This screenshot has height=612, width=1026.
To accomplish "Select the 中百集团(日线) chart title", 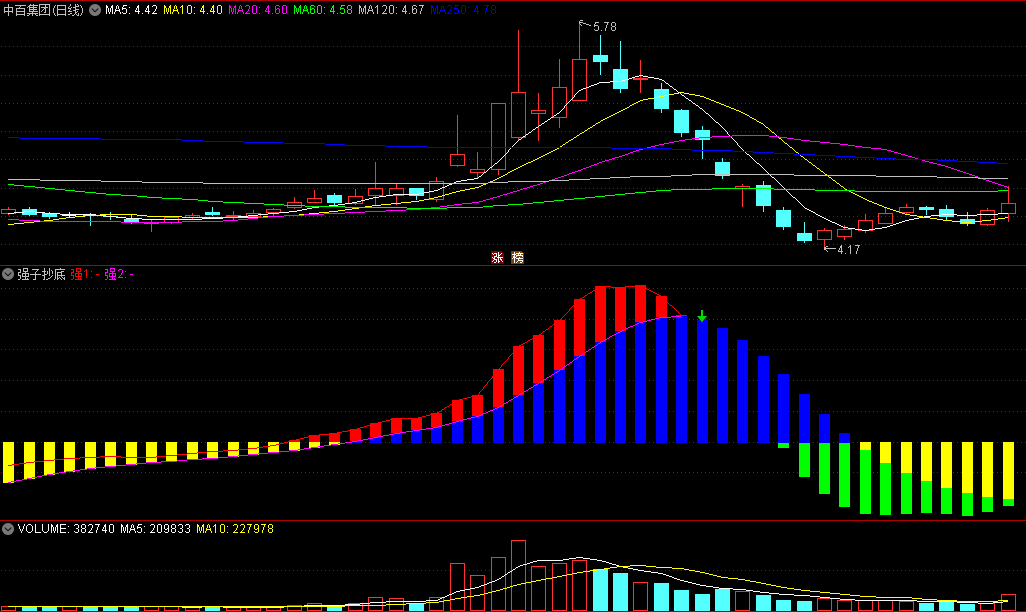I will (43, 10).
